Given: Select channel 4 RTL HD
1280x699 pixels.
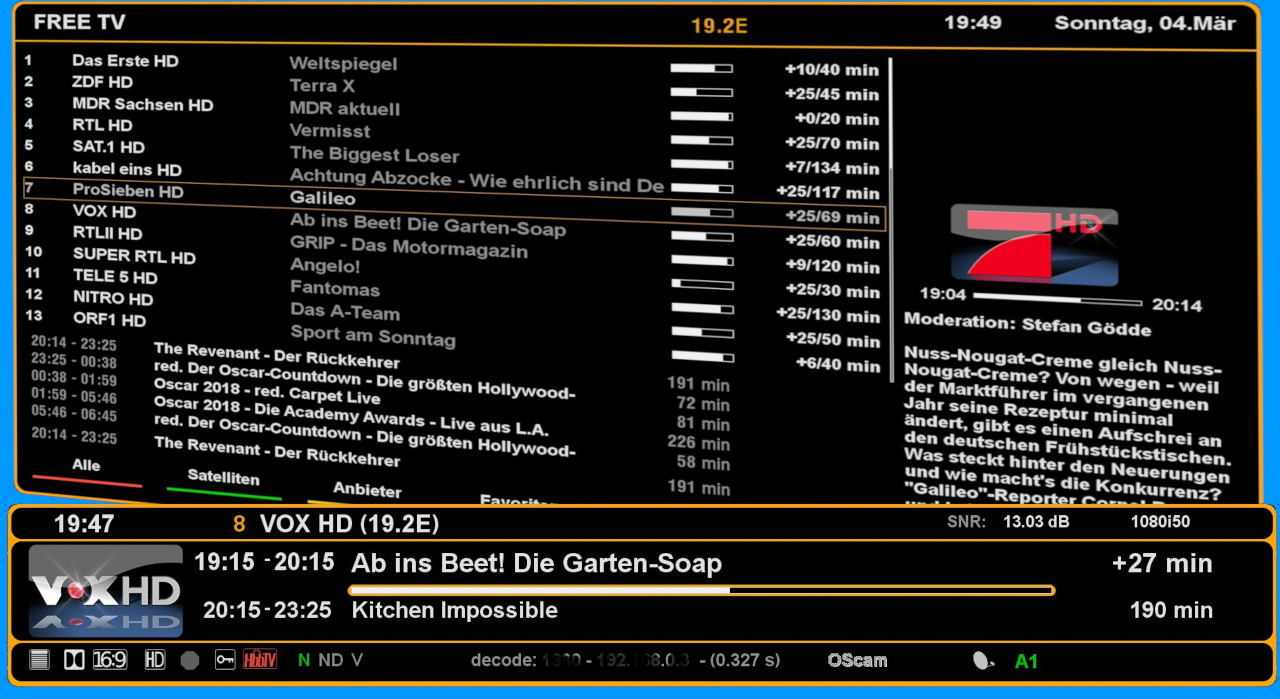Looking at the screenshot, I should [102, 125].
